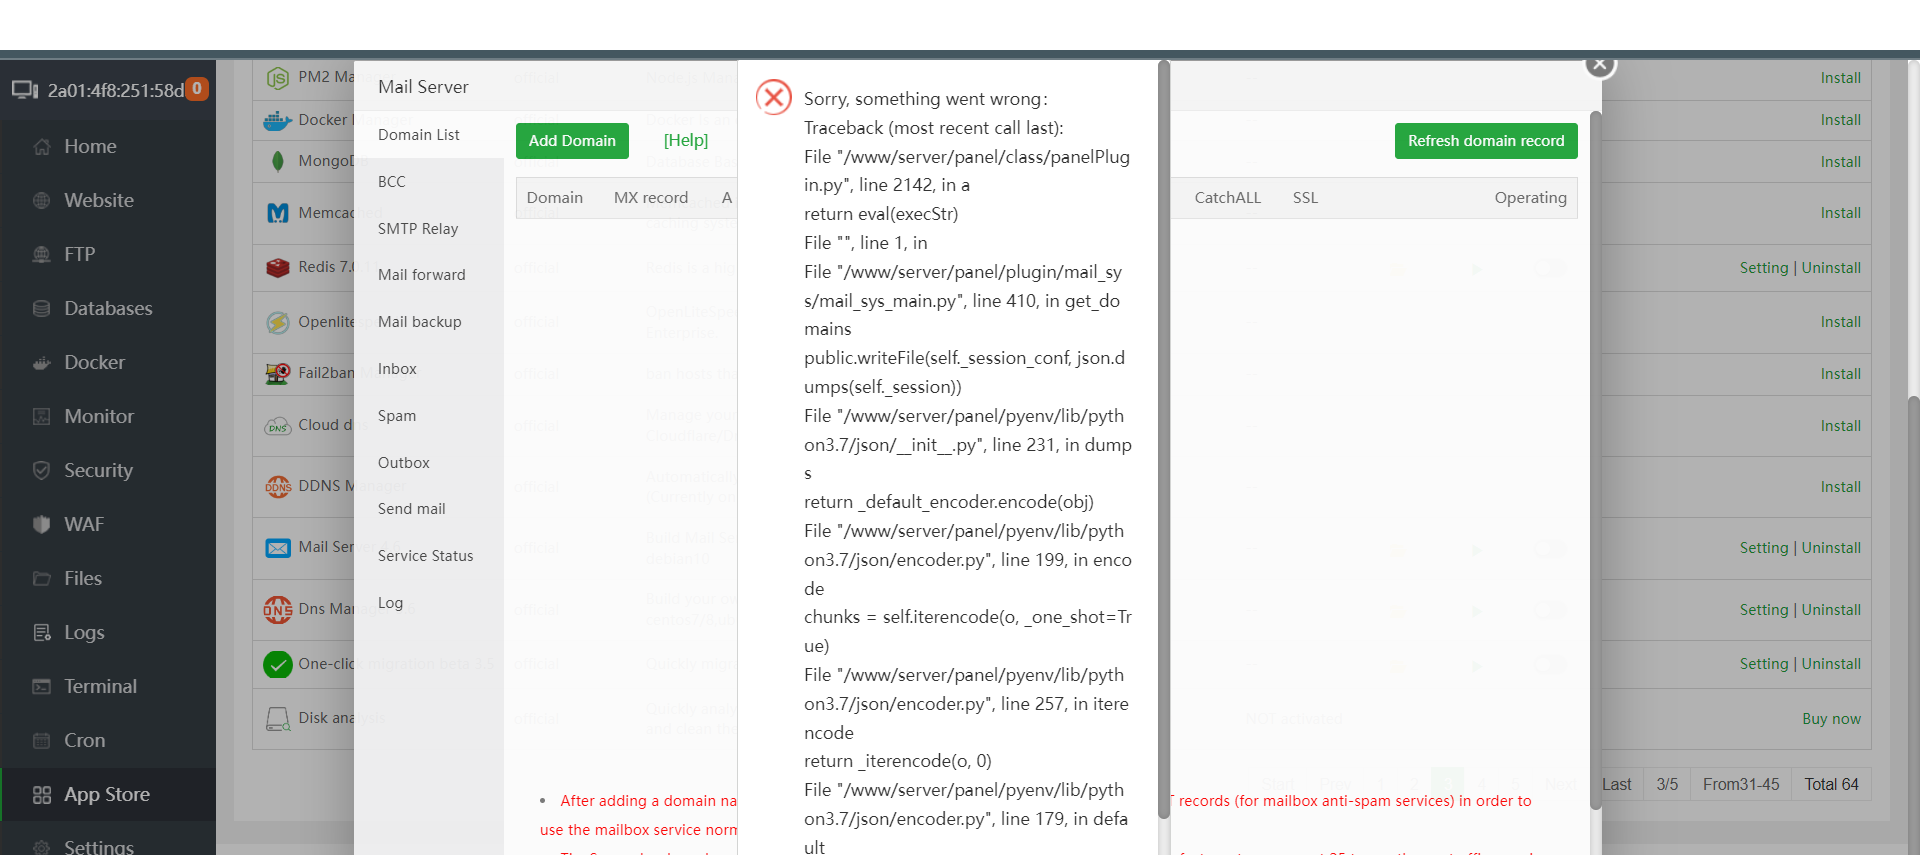Click Install in the DDNS Manager row

(1840, 487)
